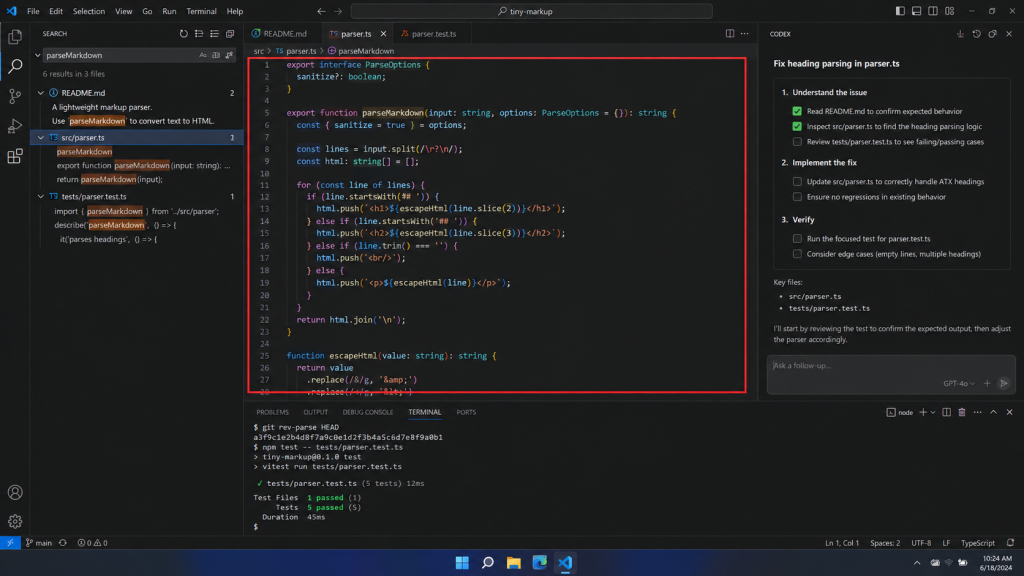Split the editor to the right
This screenshot has width=1024, height=576.
[729, 34]
